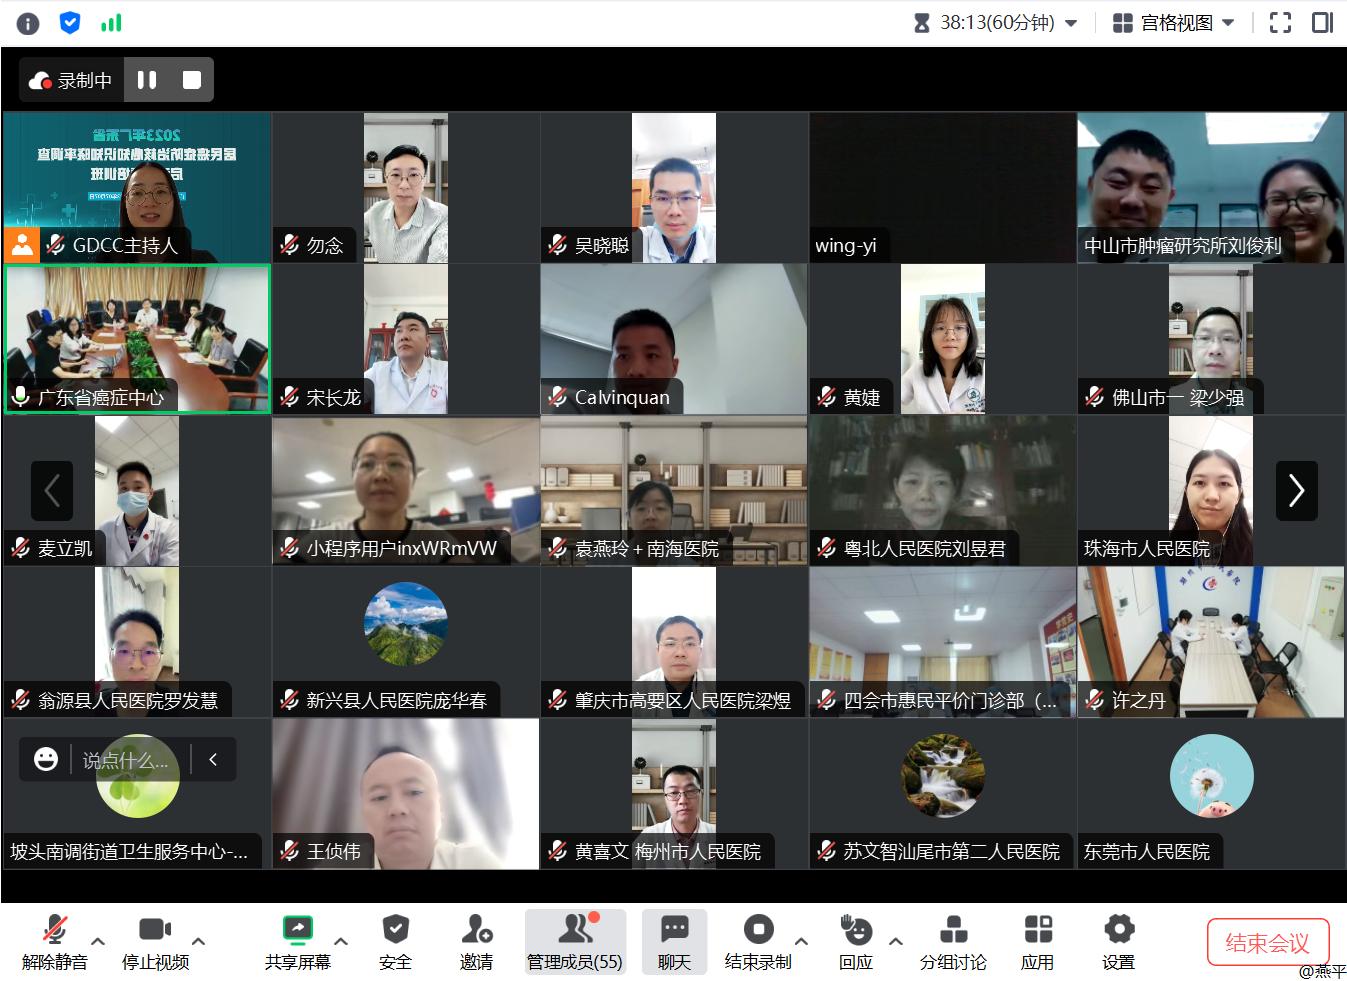1347x981 pixels.
Task: Click 结束会议 to end meeting
Action: tap(1267, 942)
